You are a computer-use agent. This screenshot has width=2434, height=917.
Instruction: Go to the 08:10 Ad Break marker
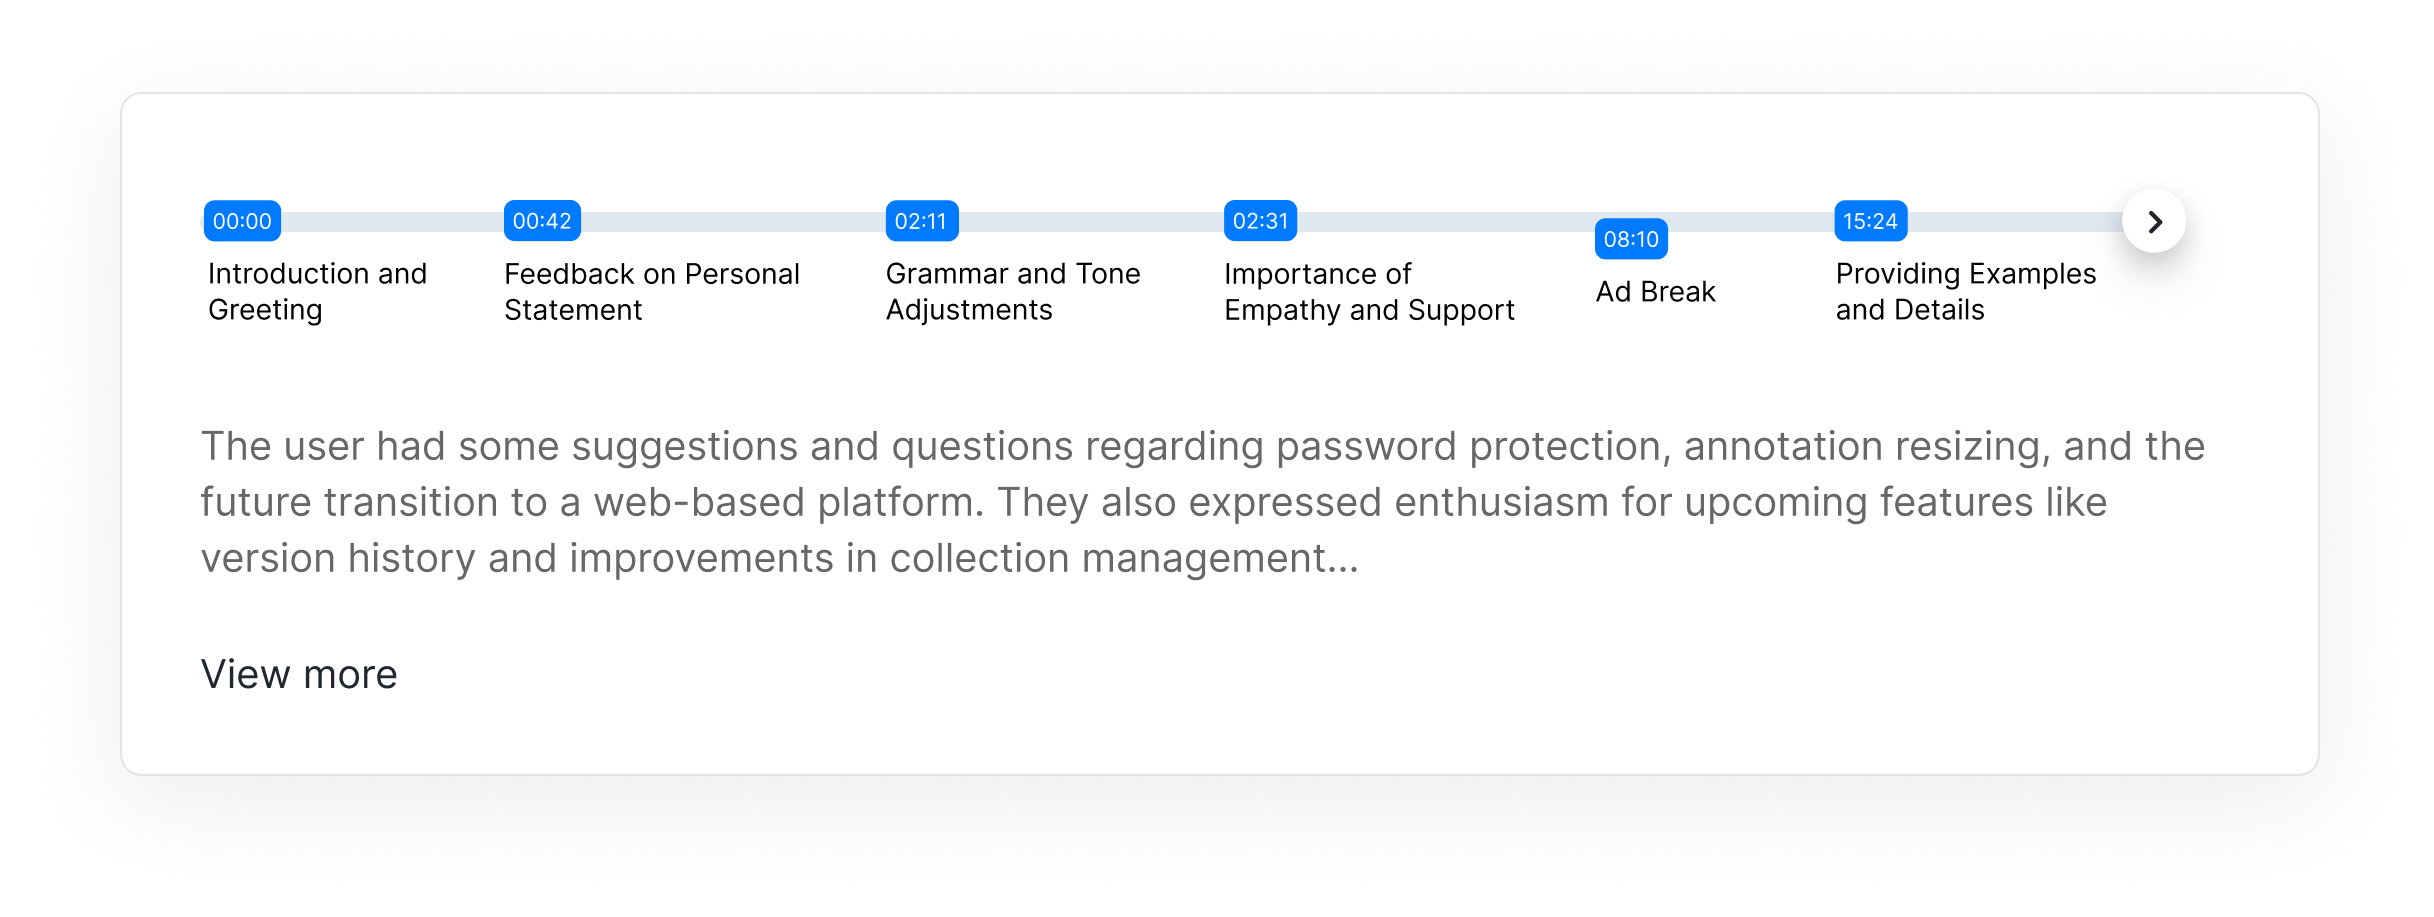[x=1630, y=239]
